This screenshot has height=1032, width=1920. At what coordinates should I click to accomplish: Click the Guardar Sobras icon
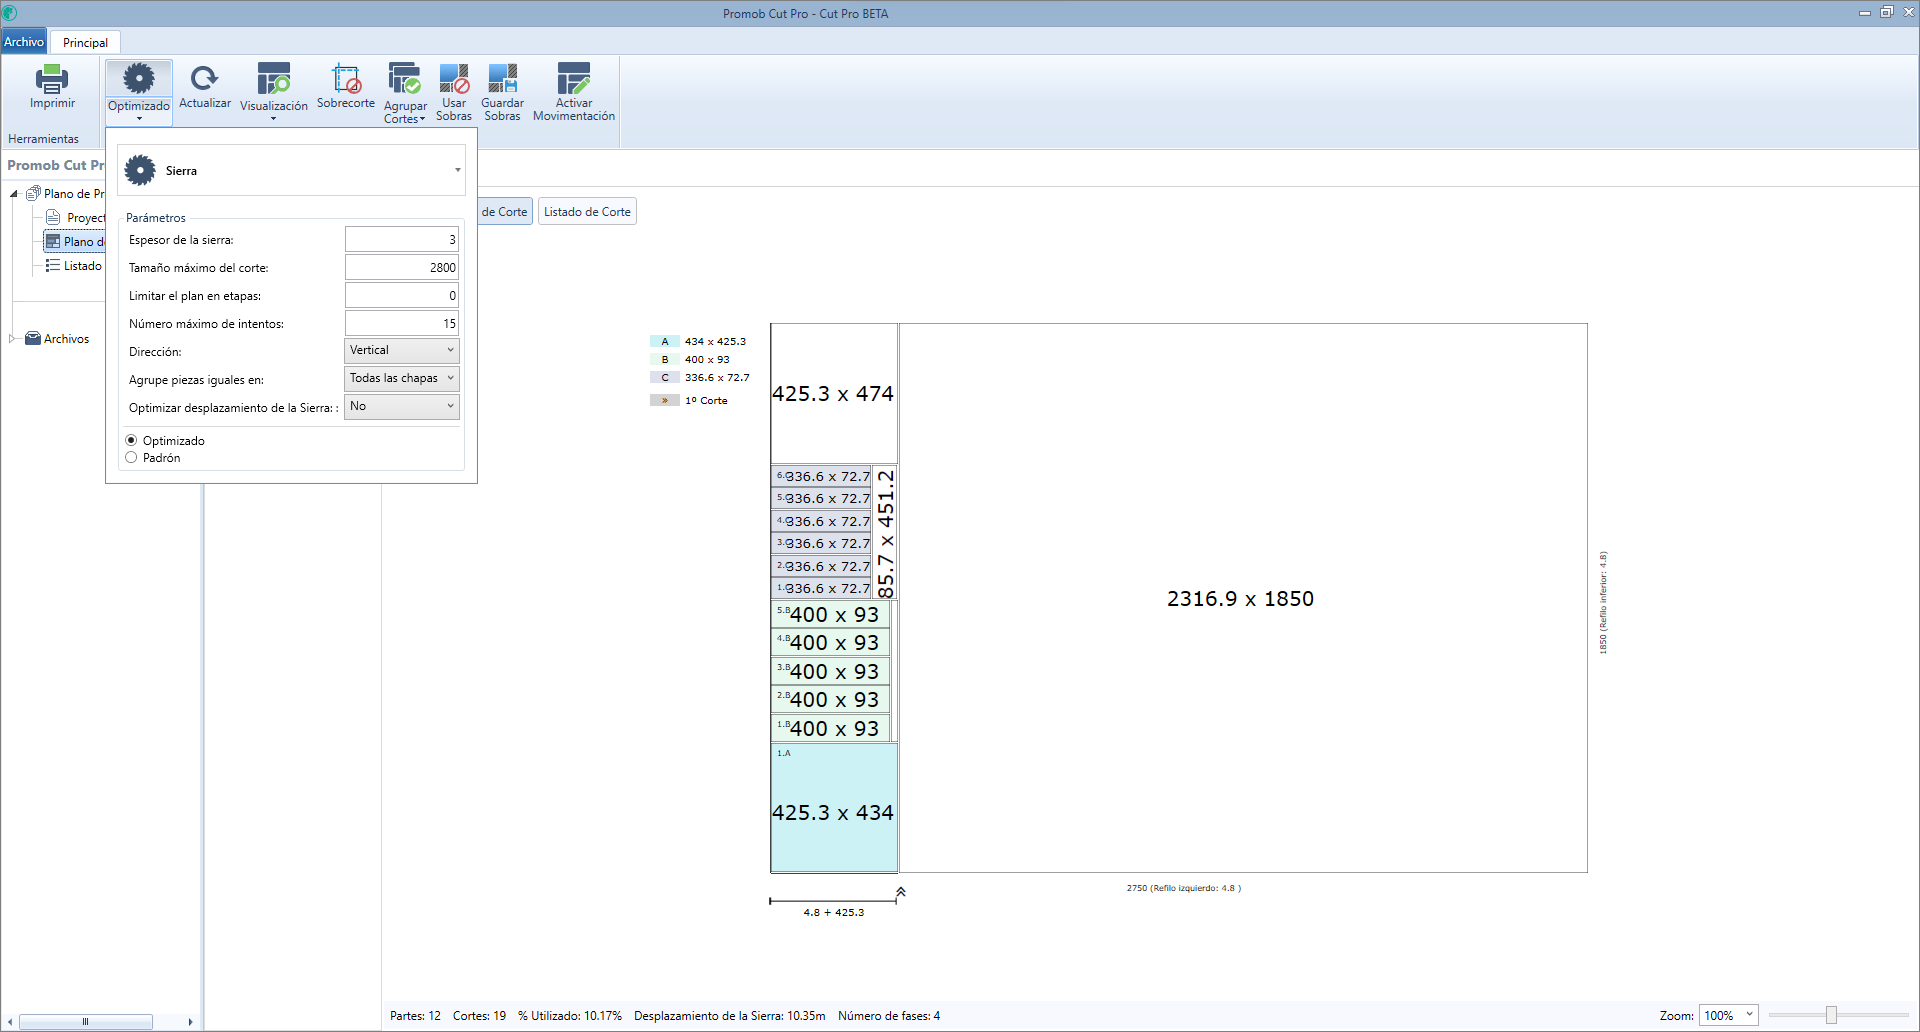503,78
